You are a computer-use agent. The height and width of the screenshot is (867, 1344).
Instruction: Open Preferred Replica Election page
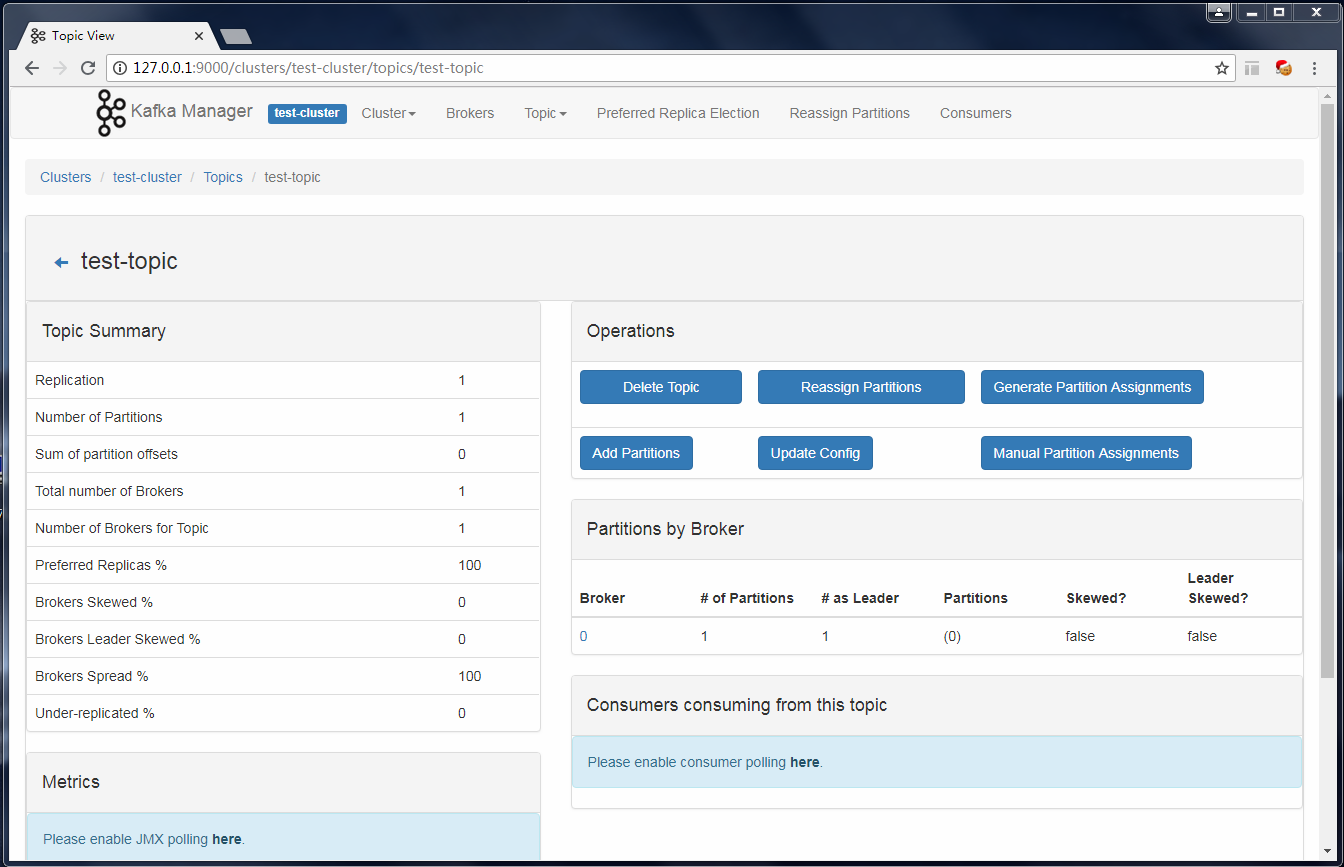coord(678,113)
